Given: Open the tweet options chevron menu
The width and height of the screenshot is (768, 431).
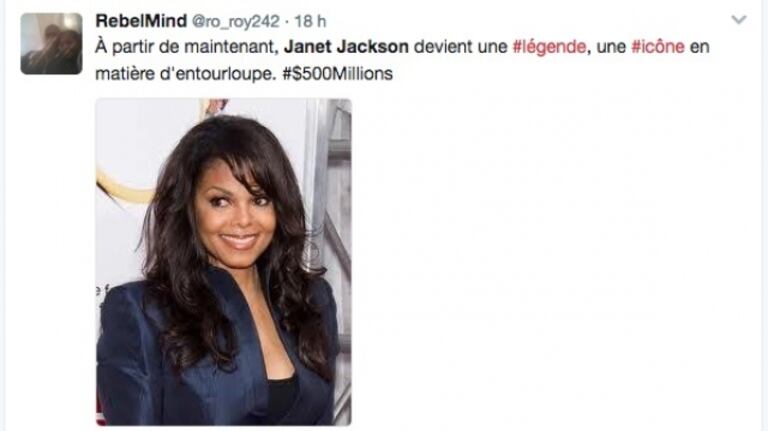Looking at the screenshot, I should (x=739, y=20).
